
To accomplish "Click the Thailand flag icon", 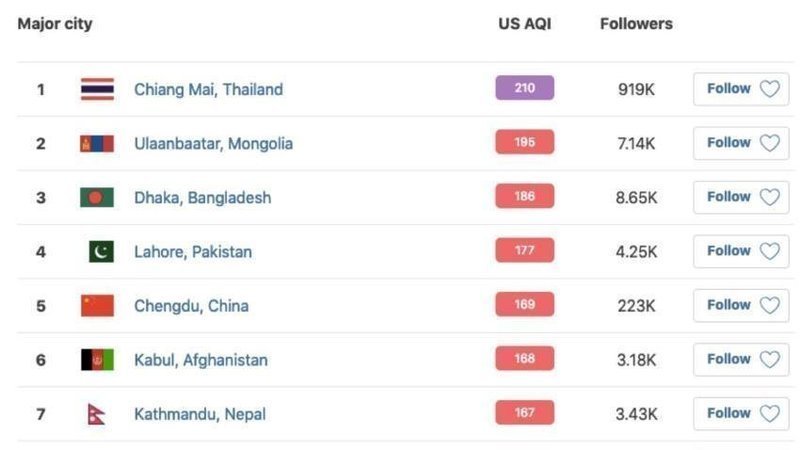I will (97, 89).
